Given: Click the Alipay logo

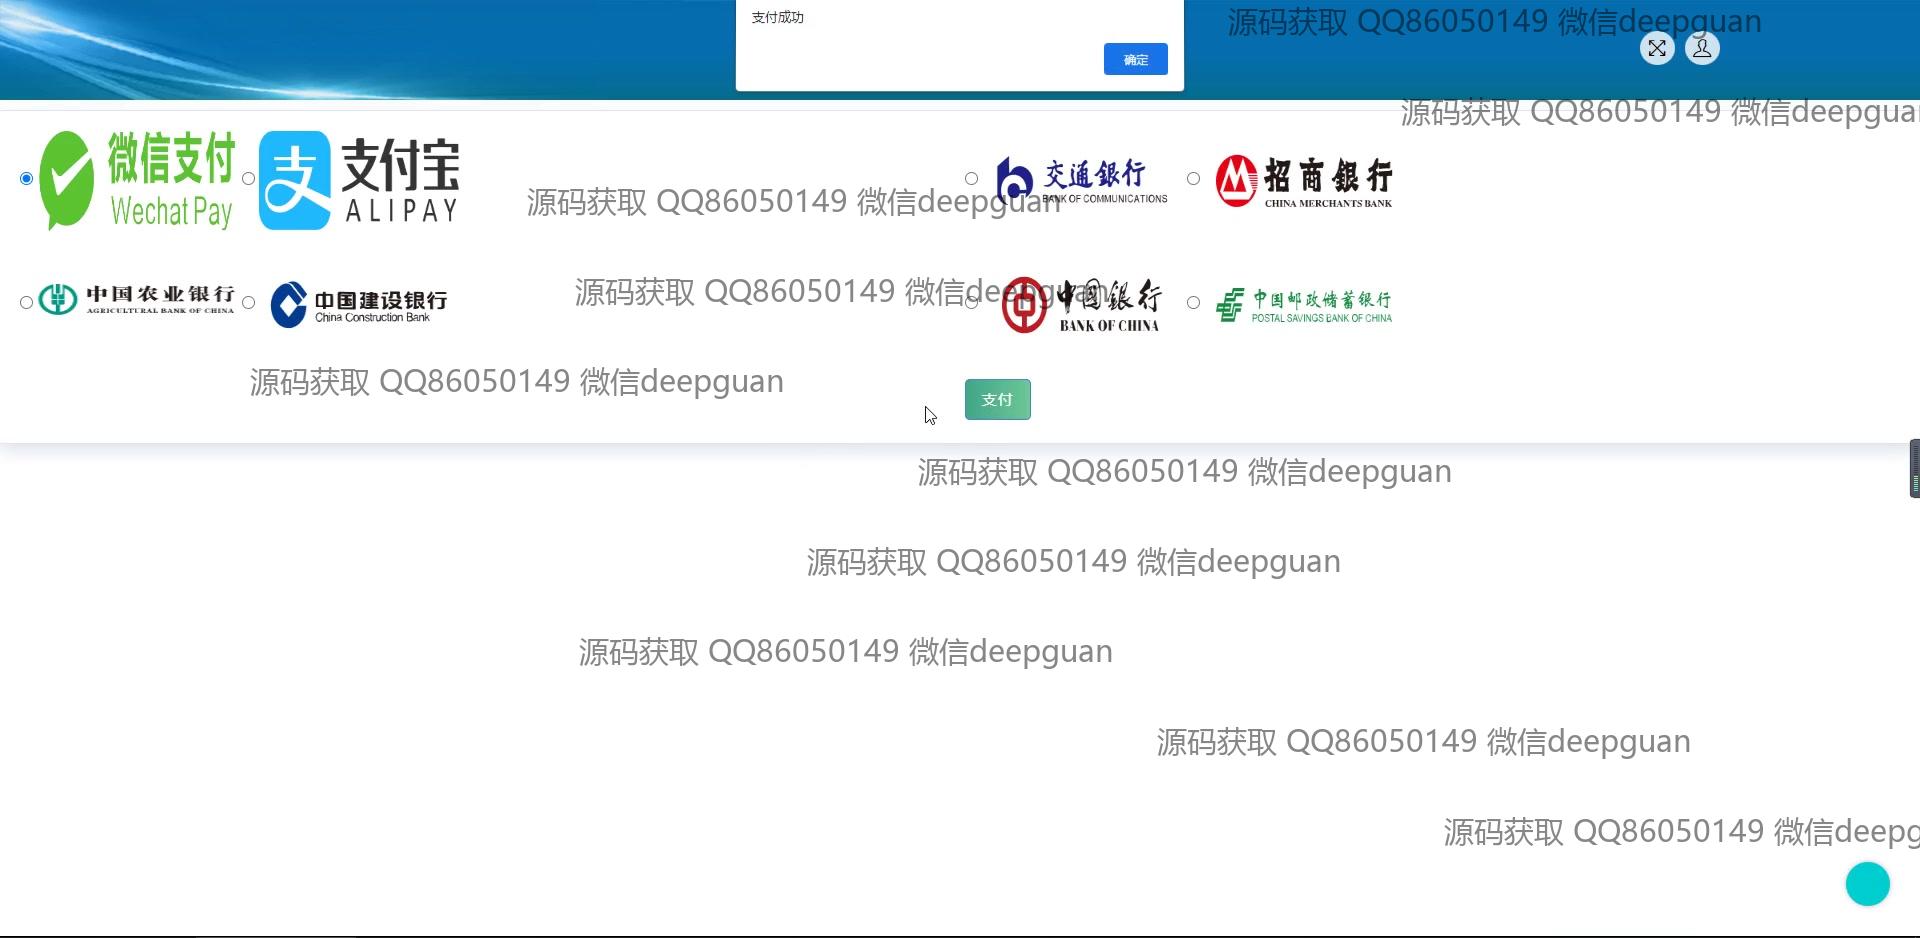Looking at the screenshot, I should point(358,180).
